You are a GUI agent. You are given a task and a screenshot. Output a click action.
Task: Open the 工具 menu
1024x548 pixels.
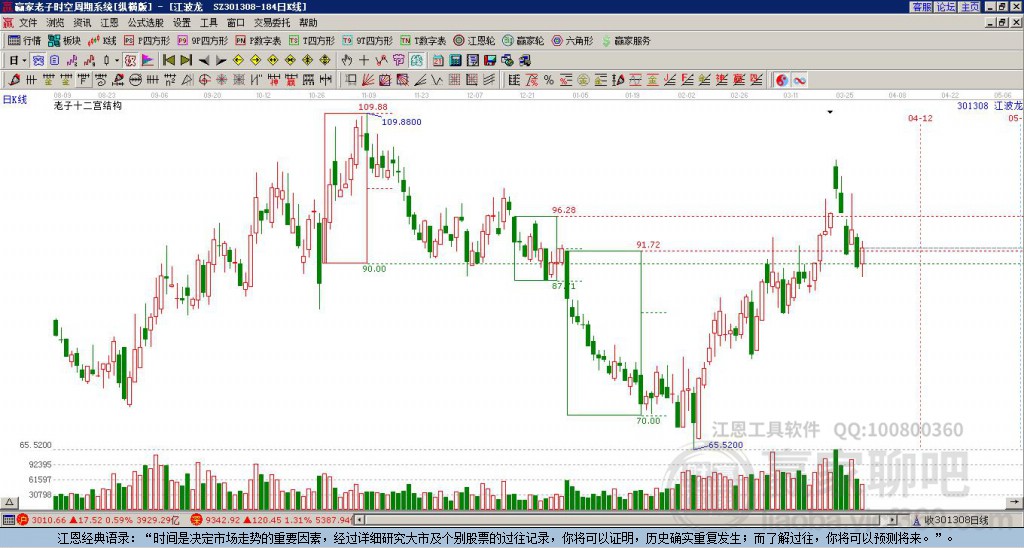coord(208,23)
